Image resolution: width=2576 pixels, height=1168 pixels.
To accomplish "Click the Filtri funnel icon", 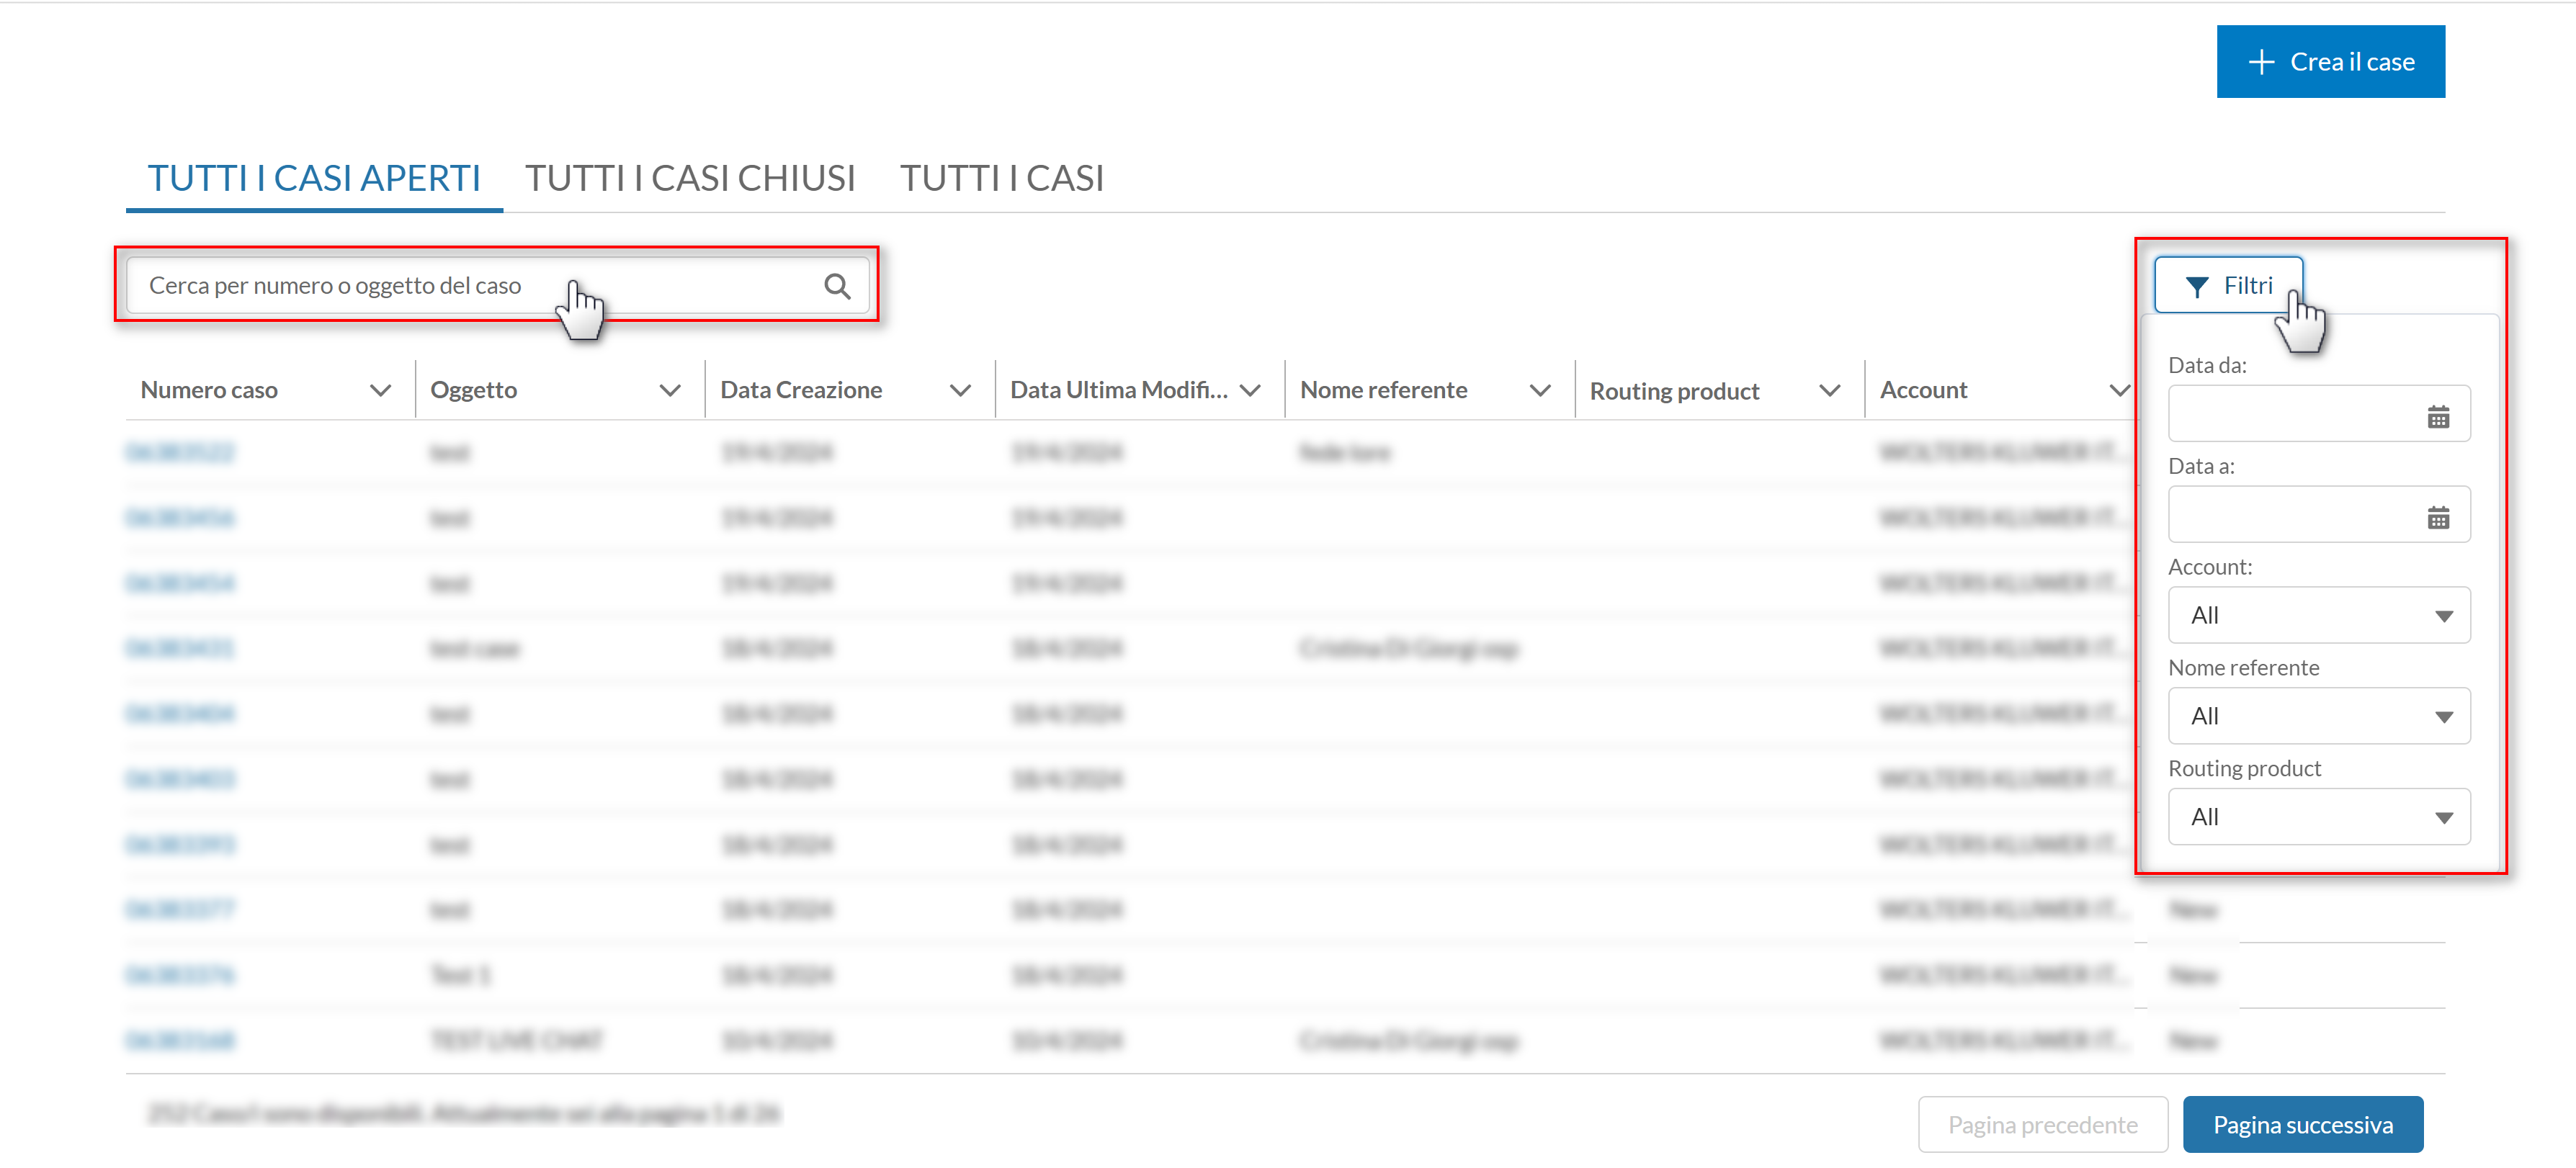I will [x=2196, y=287].
